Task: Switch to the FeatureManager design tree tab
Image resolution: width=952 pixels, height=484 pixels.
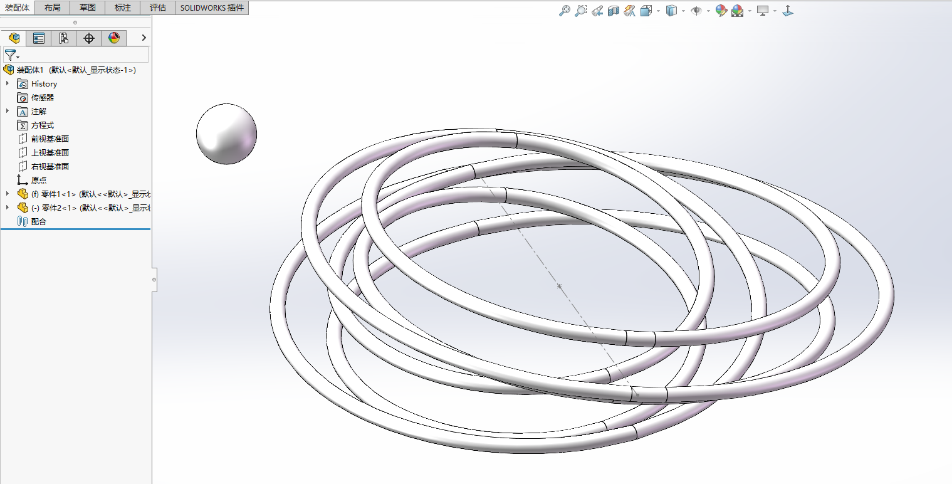Action: [14, 38]
